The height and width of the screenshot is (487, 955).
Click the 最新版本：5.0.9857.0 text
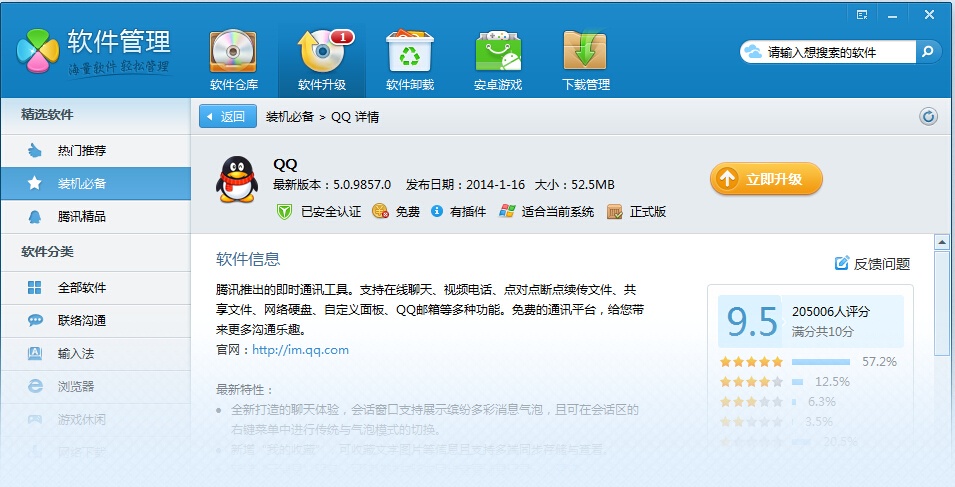tap(332, 184)
